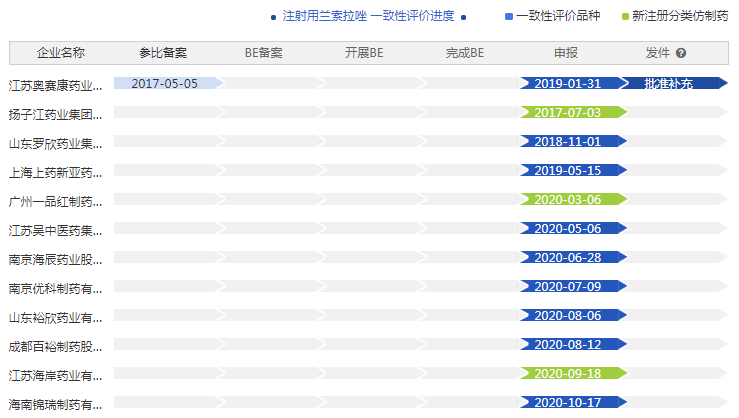This screenshot has height=418, width=739.
Task: Select the company row 山东罗欣药业集...
Action: (55, 144)
